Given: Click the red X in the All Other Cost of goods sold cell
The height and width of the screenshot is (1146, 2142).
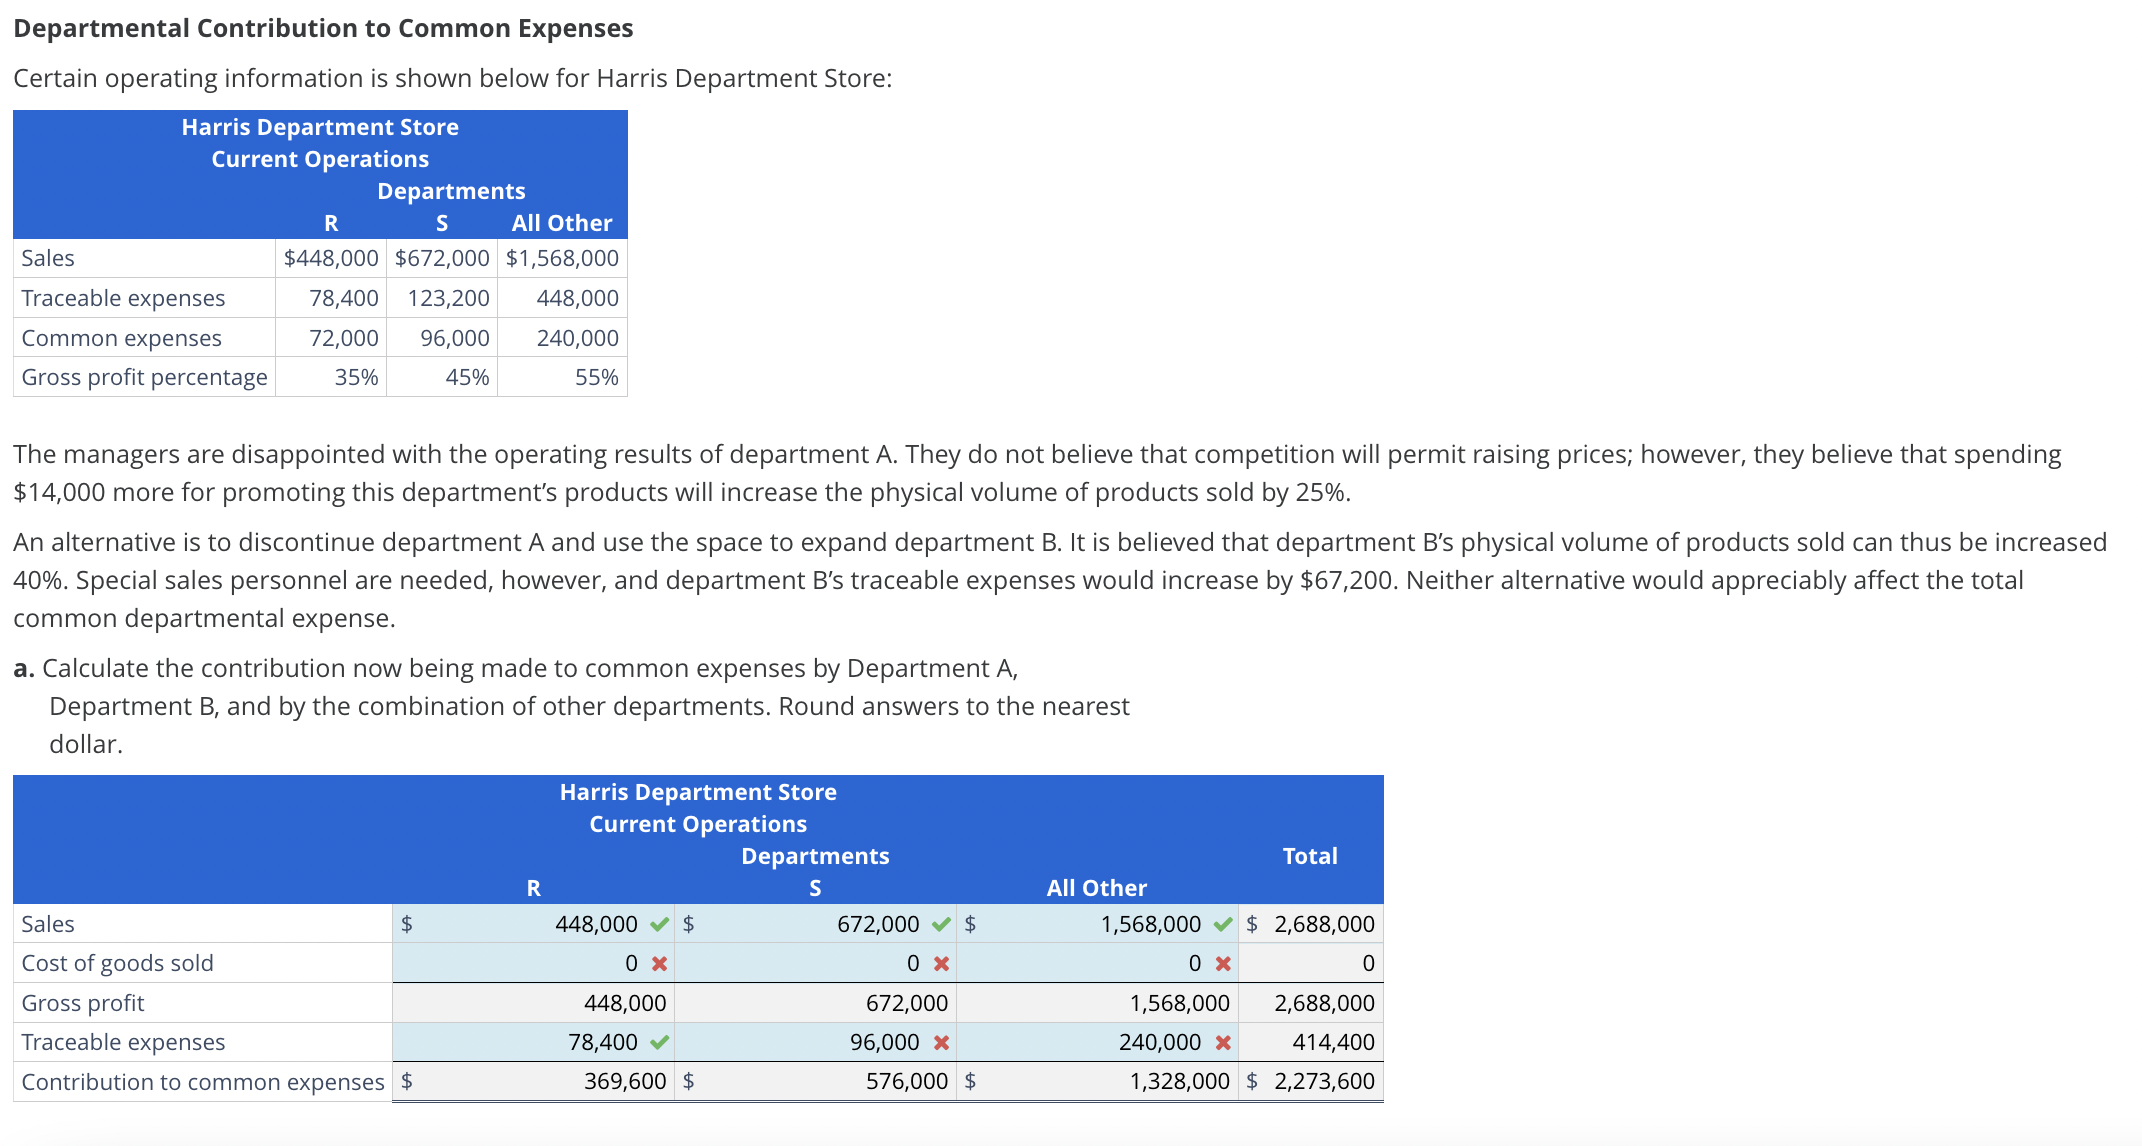Looking at the screenshot, I should pyautogui.click(x=1221, y=963).
